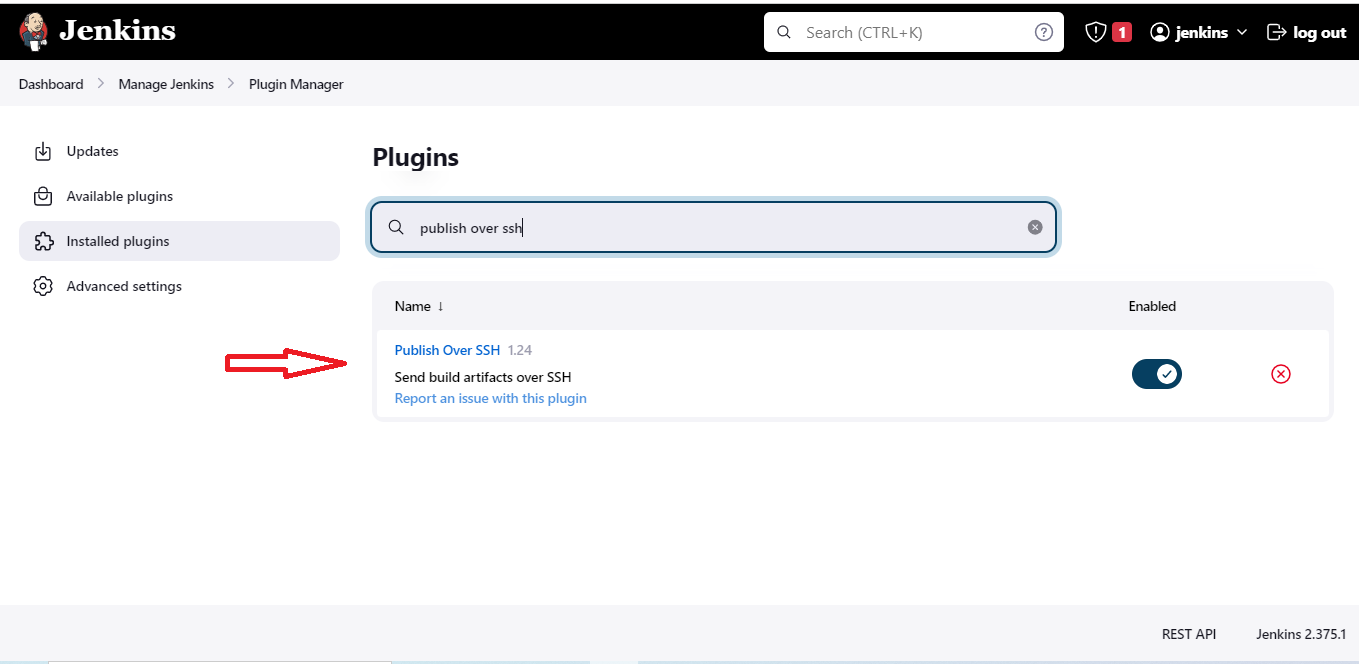Click the Jenkins head logo in the header
The width and height of the screenshot is (1359, 664).
(33, 31)
